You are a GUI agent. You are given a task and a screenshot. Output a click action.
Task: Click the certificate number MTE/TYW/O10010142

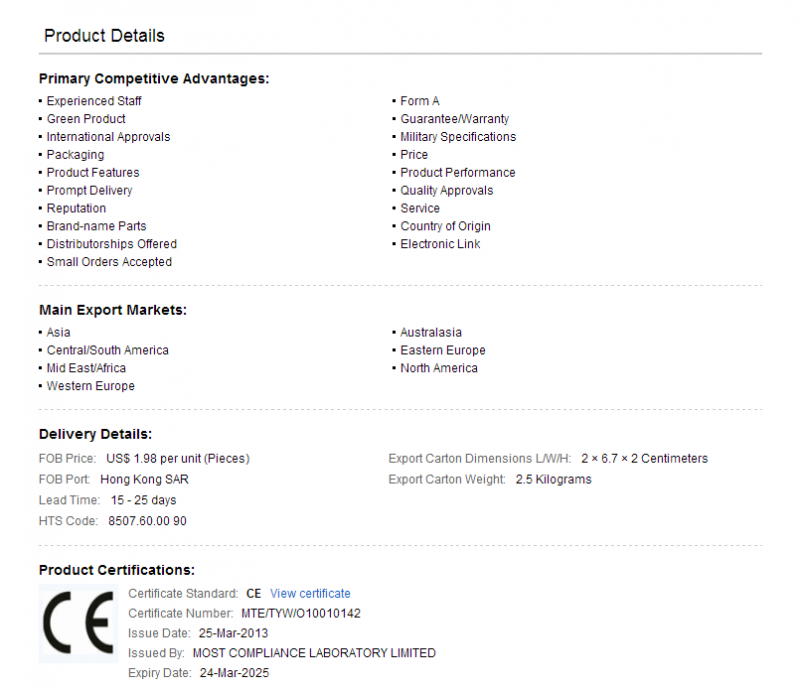301,613
